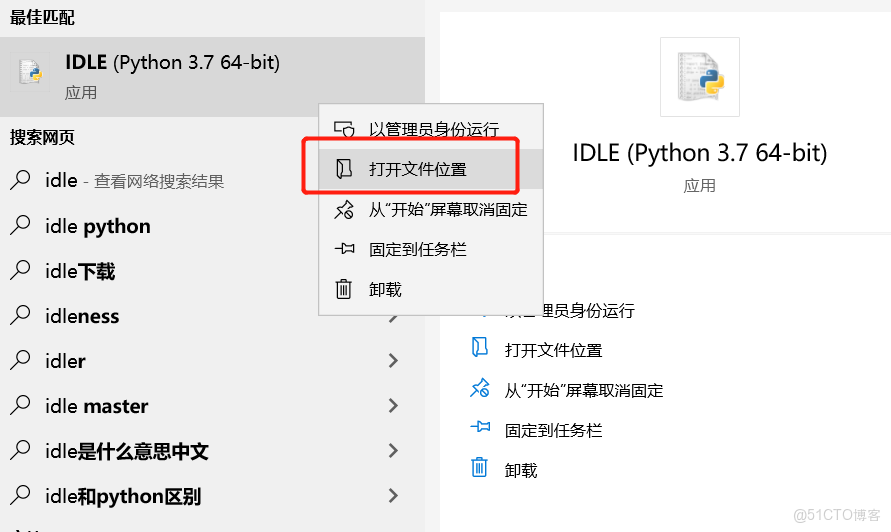
Task: Click the search icon beside 'idle python'
Action: pos(20,225)
